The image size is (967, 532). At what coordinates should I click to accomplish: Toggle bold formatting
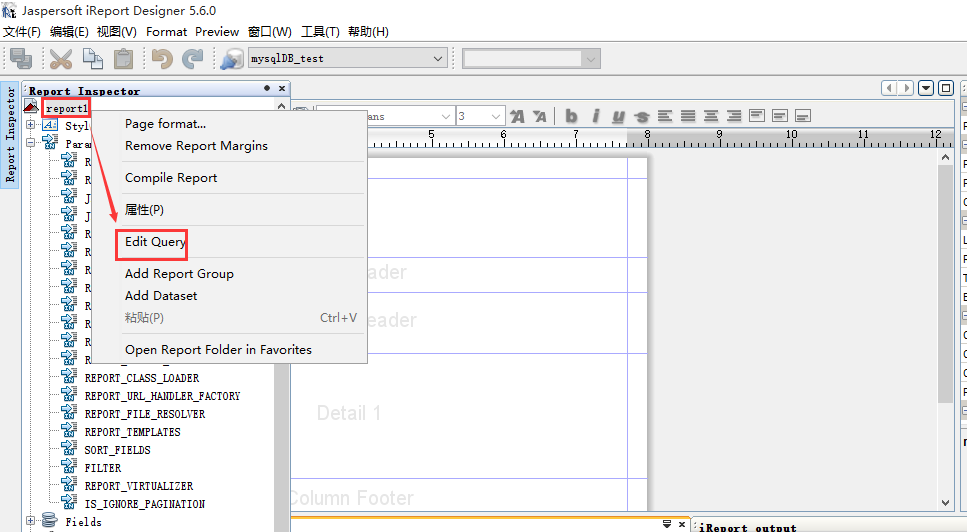point(572,116)
